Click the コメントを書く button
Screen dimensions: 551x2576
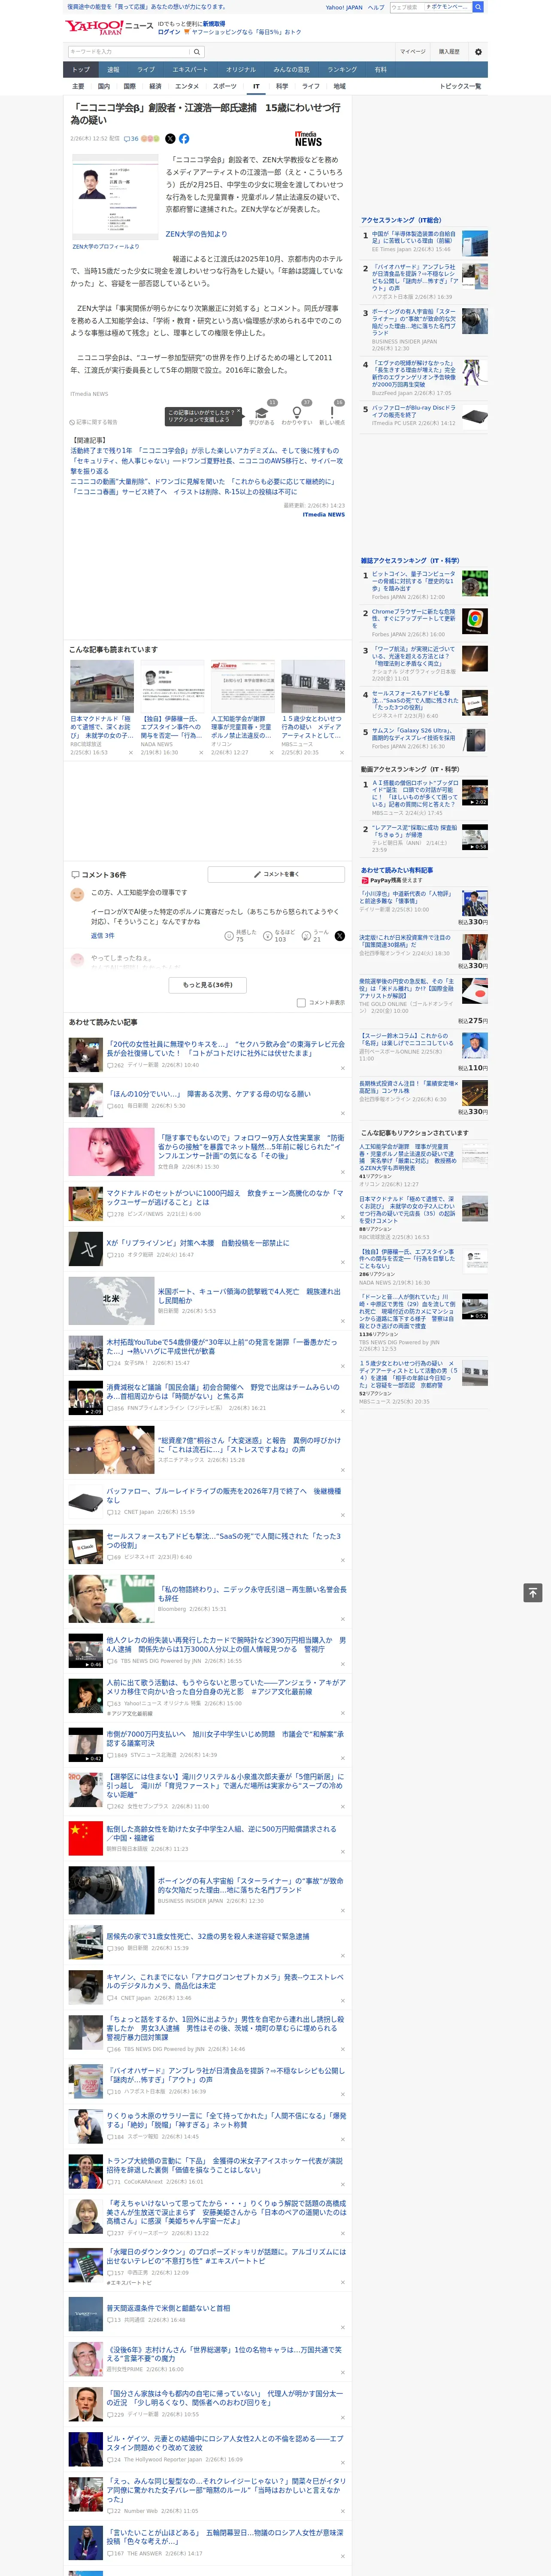(x=277, y=874)
